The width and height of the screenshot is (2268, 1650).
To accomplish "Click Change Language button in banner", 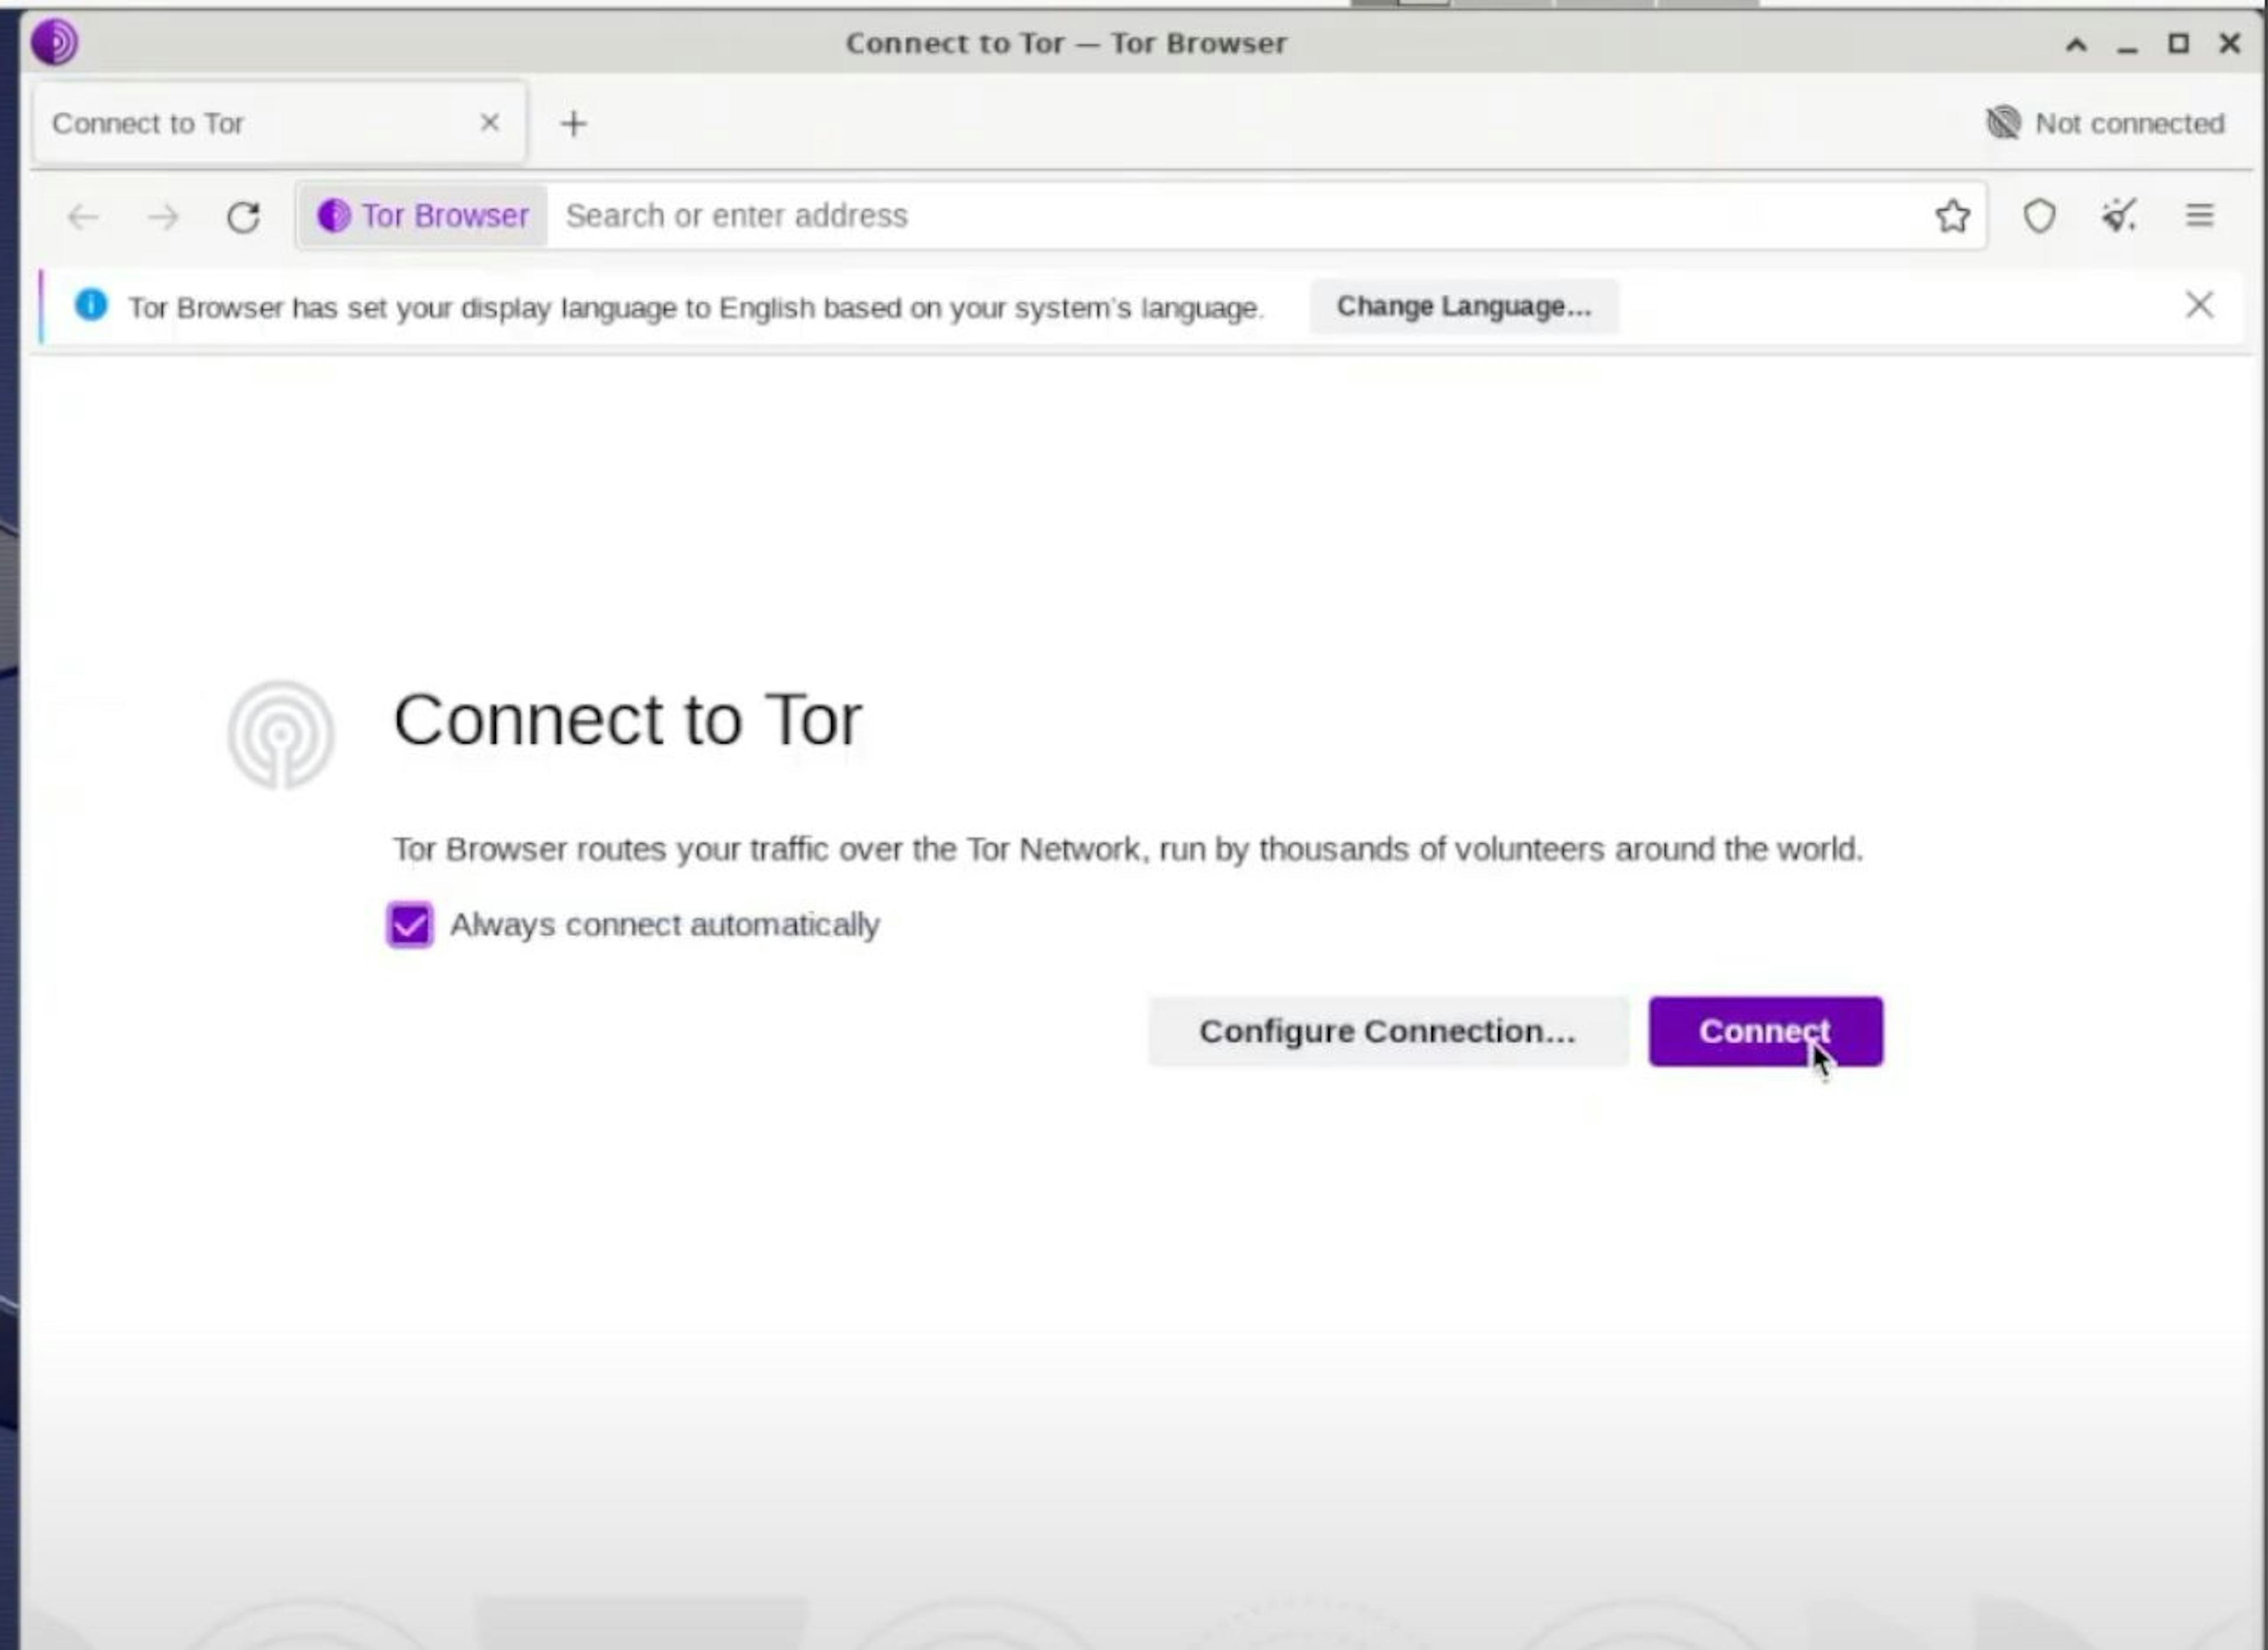I will (x=1464, y=305).
